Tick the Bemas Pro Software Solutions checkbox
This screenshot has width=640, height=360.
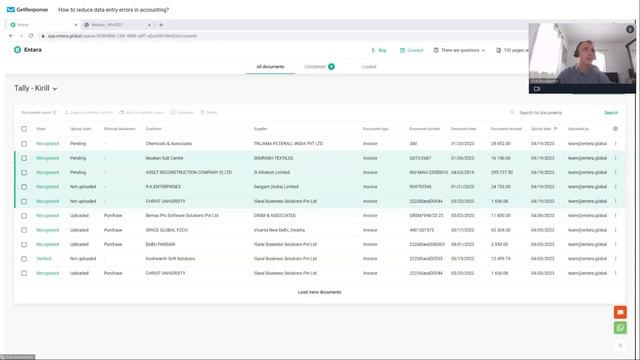click(24, 216)
